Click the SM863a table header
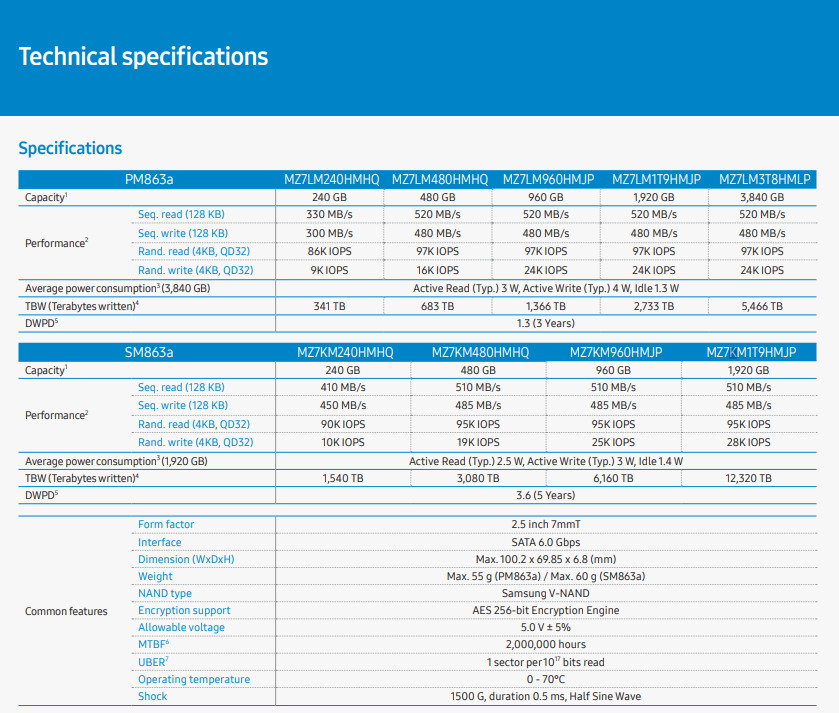Viewport: 839px width, 713px height. [x=147, y=352]
